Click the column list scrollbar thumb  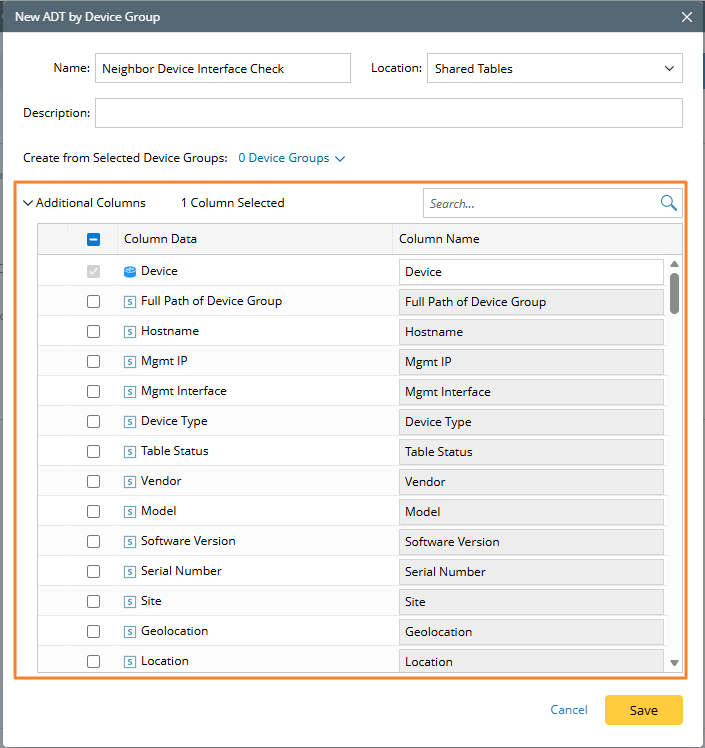tap(675, 293)
